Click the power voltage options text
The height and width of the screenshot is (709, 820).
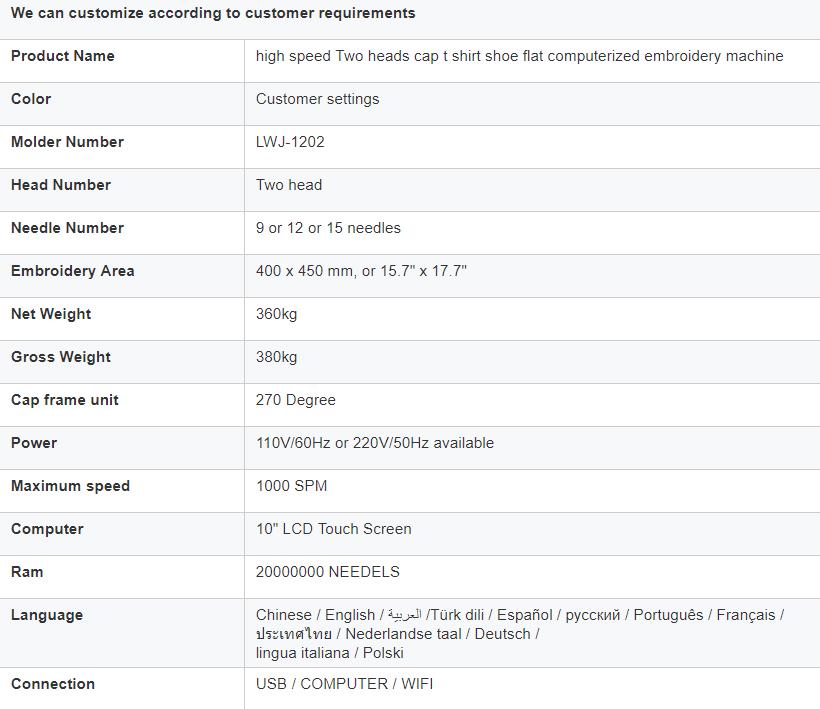(374, 443)
